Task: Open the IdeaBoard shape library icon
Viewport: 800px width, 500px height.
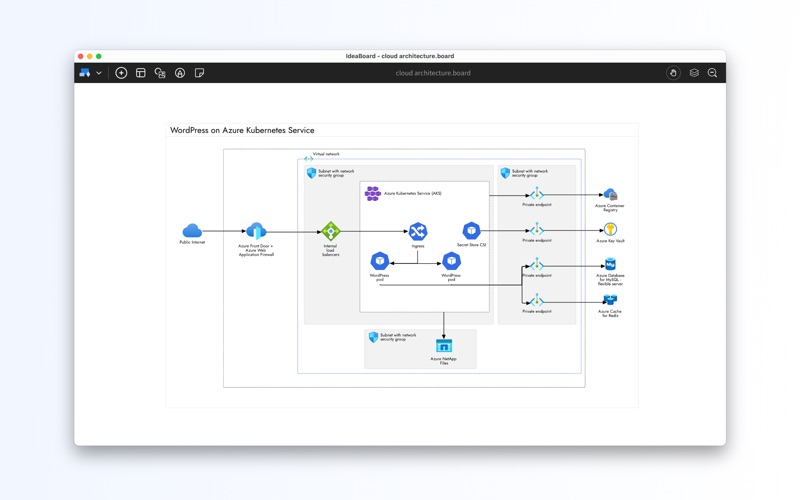Action: (85, 73)
